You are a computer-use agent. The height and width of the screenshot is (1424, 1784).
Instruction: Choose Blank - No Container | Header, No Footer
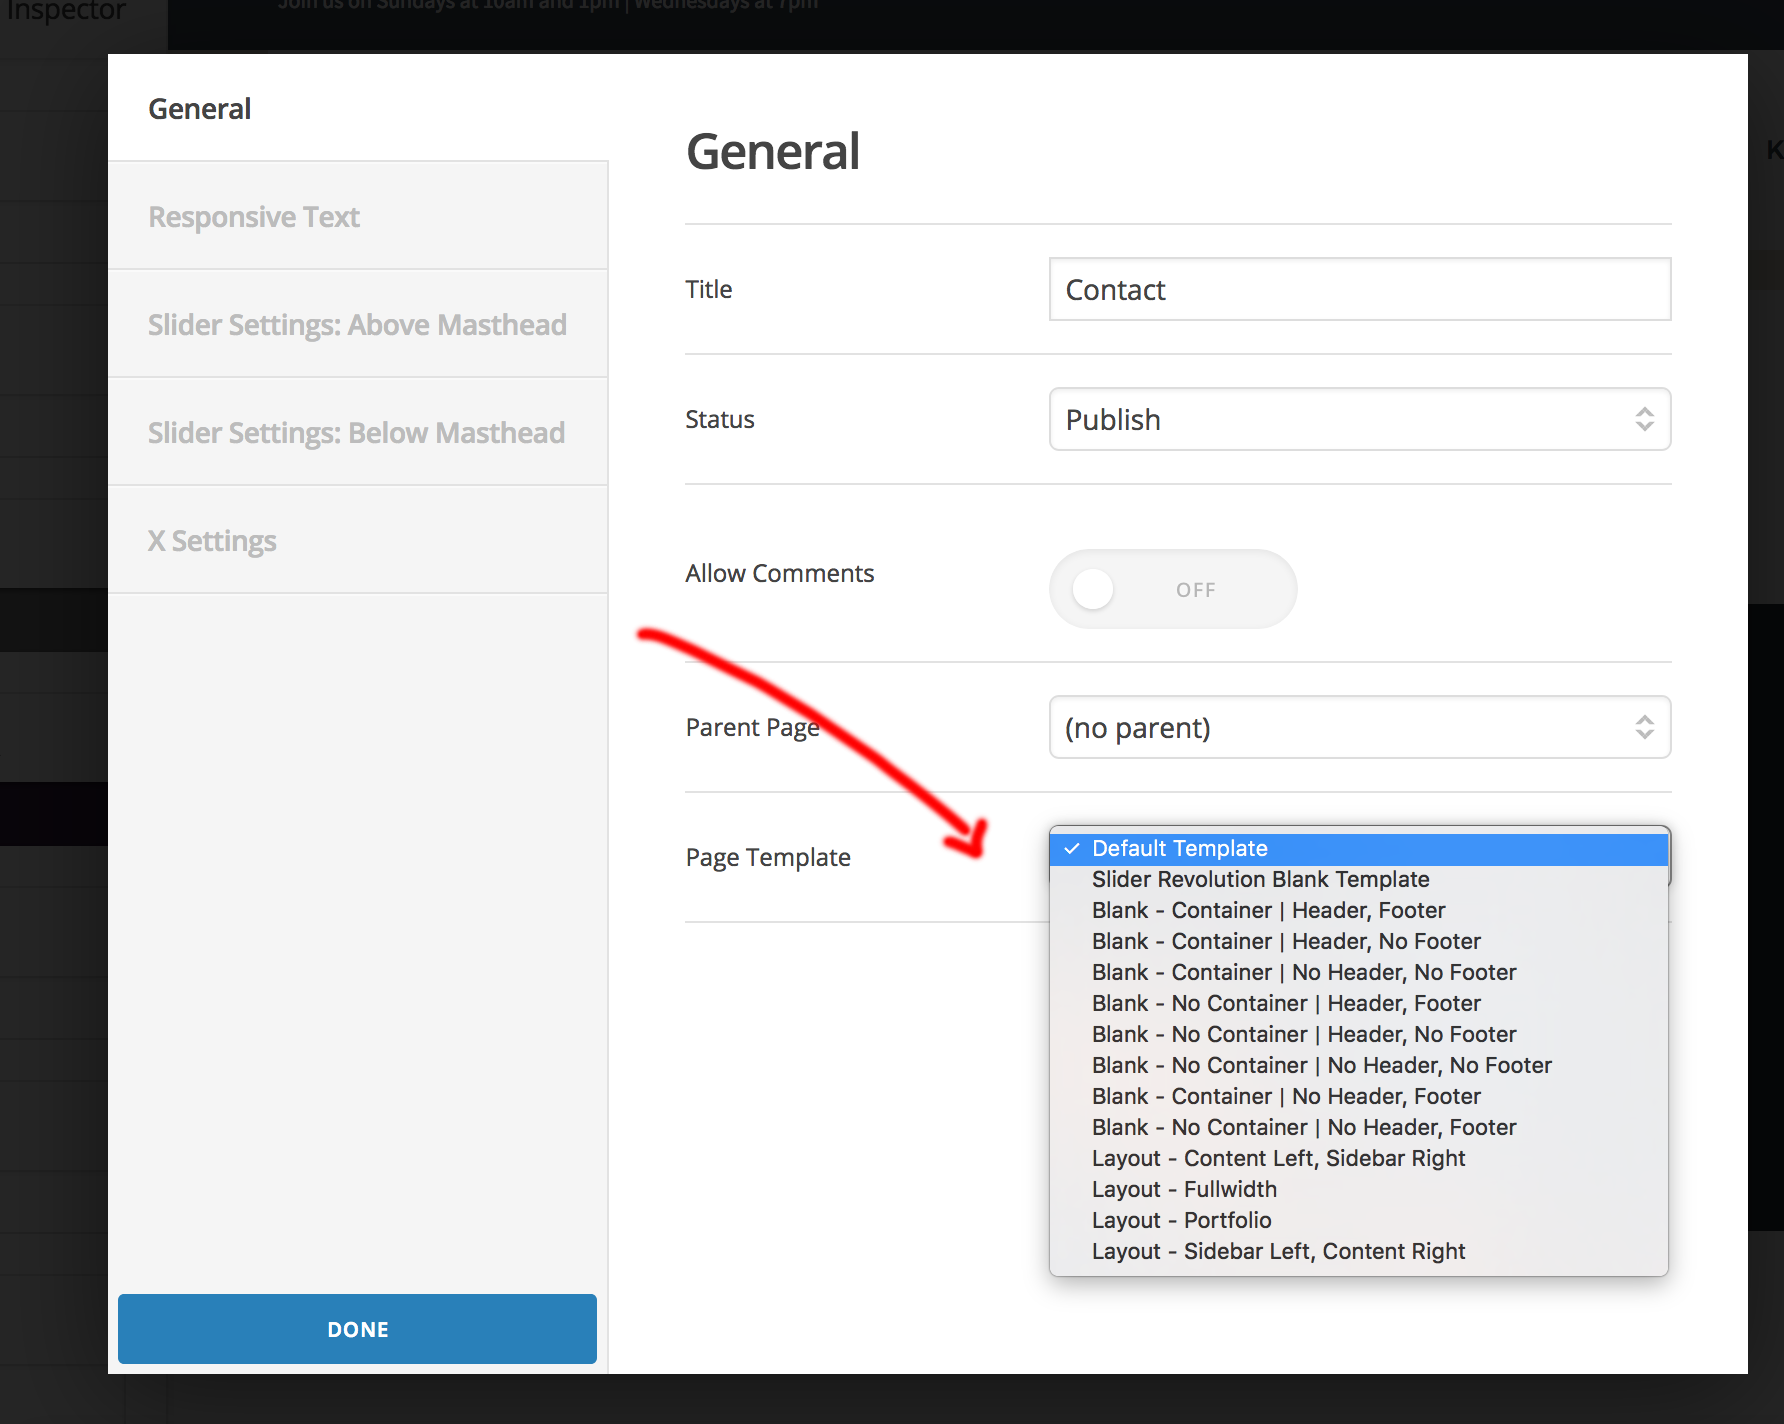coord(1303,1034)
